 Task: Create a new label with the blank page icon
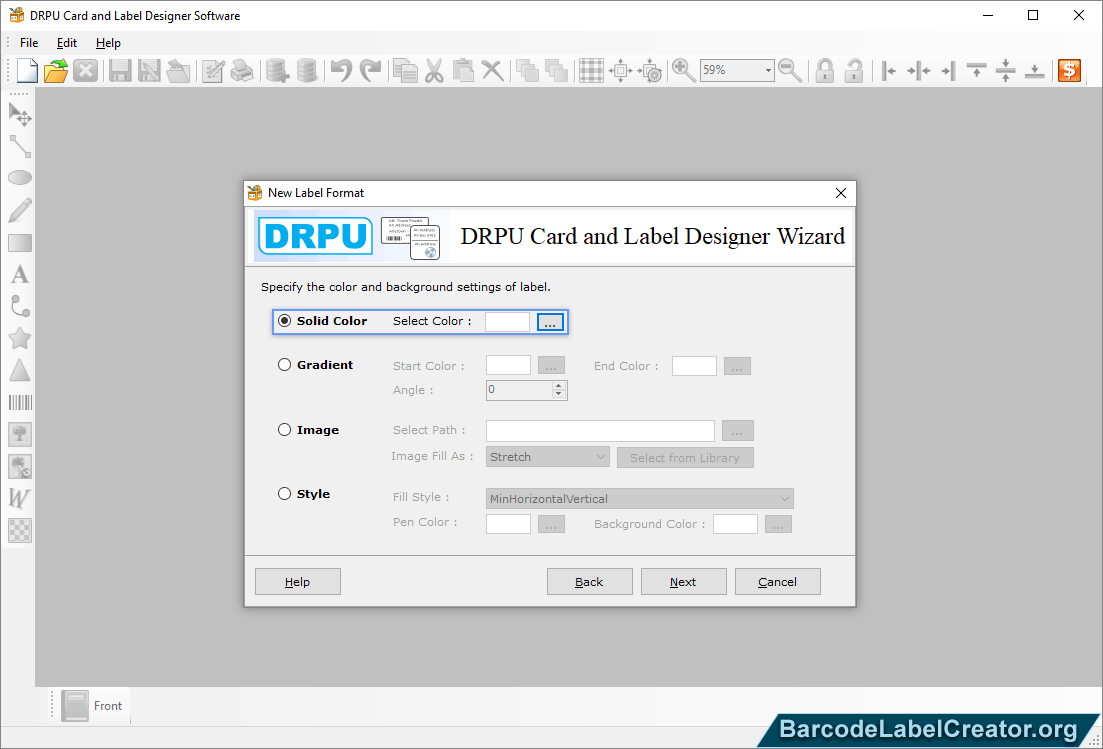[27, 70]
